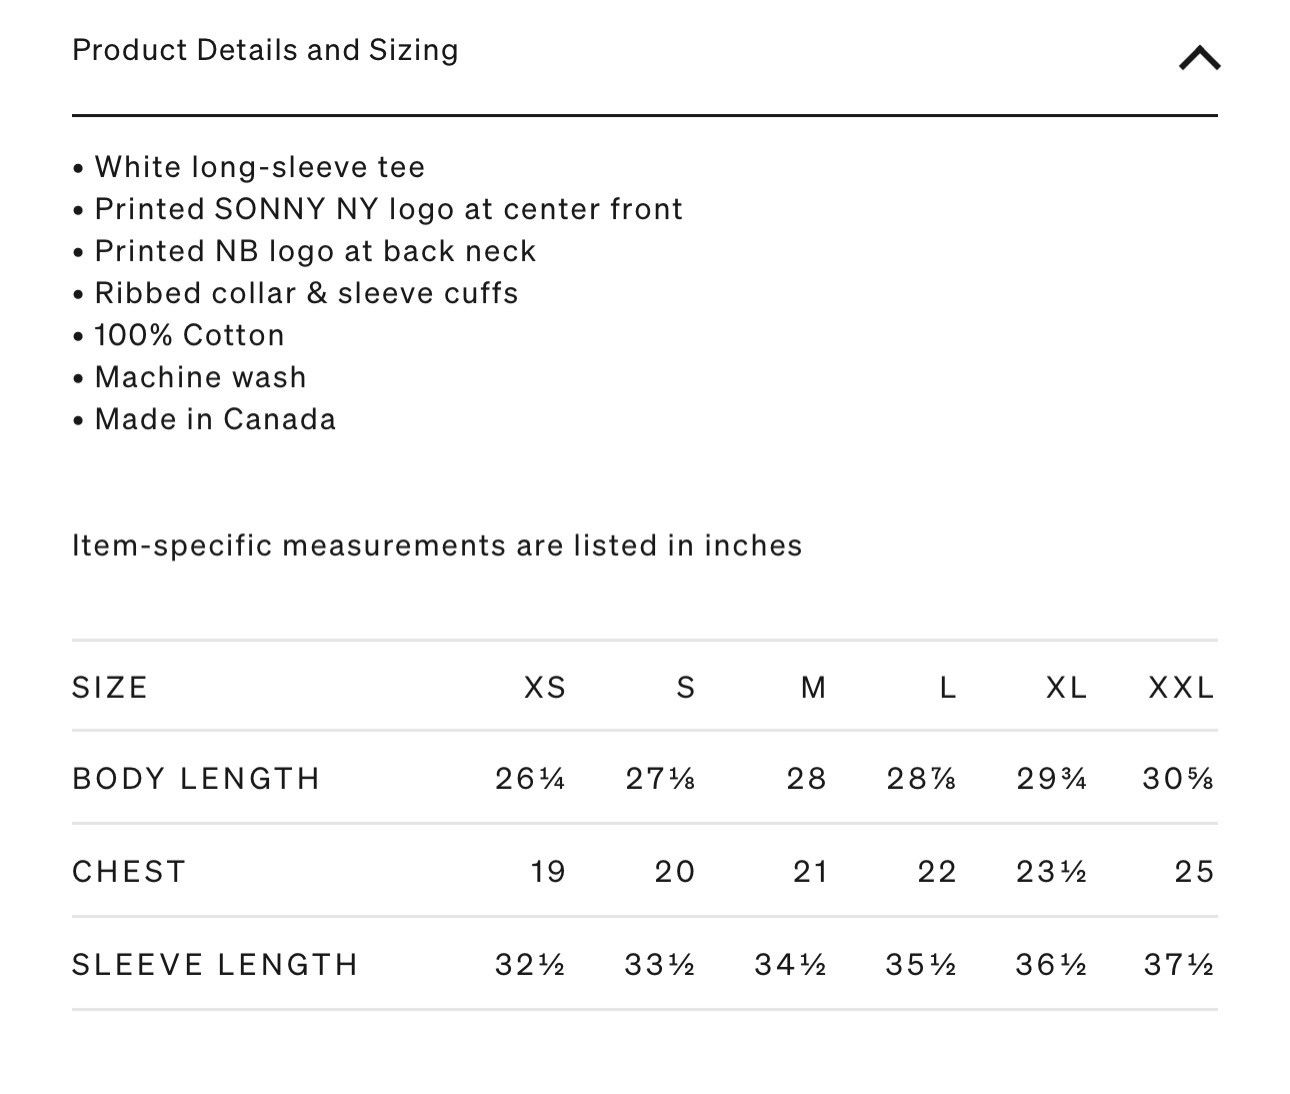Image resolution: width=1290 pixels, height=1094 pixels.
Task: Select the S size column header
Action: [685, 687]
